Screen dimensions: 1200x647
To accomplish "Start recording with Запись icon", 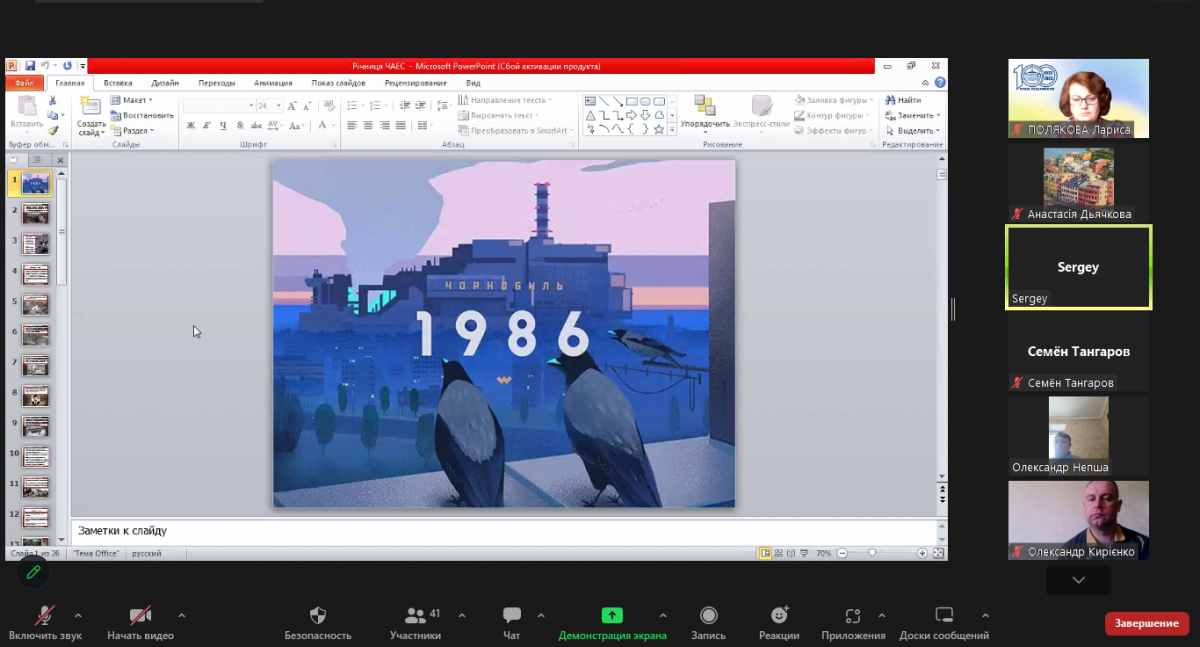I will click(x=708, y=616).
